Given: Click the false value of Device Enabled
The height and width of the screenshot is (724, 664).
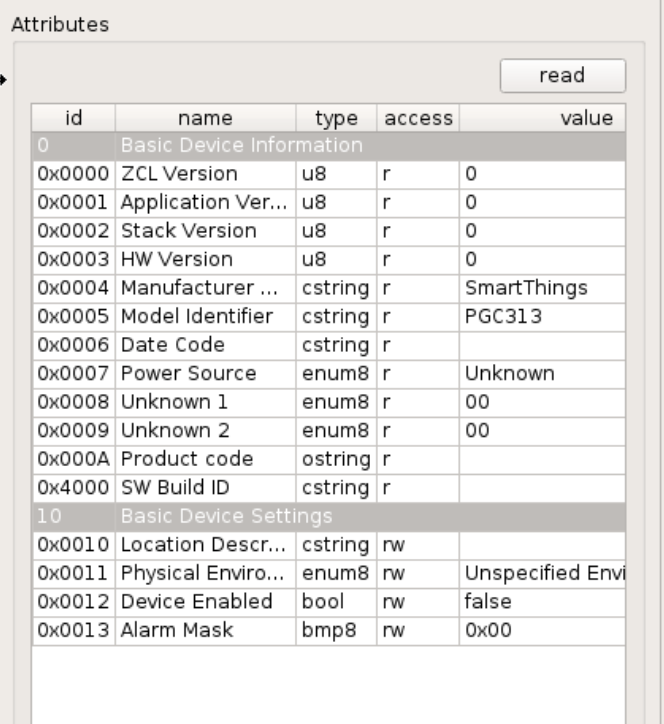Looking at the screenshot, I should (543, 602).
